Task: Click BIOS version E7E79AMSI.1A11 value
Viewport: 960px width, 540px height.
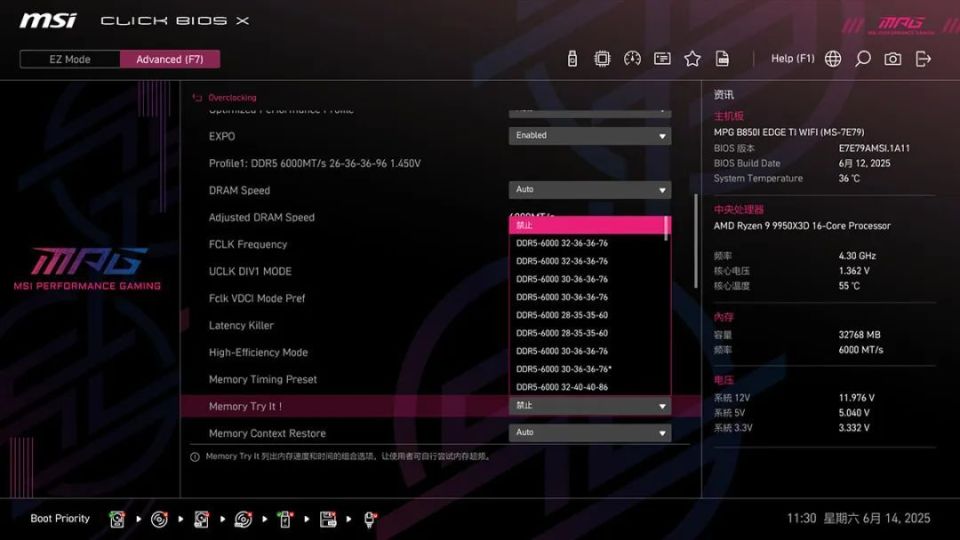Action: pyautogui.click(x=874, y=148)
